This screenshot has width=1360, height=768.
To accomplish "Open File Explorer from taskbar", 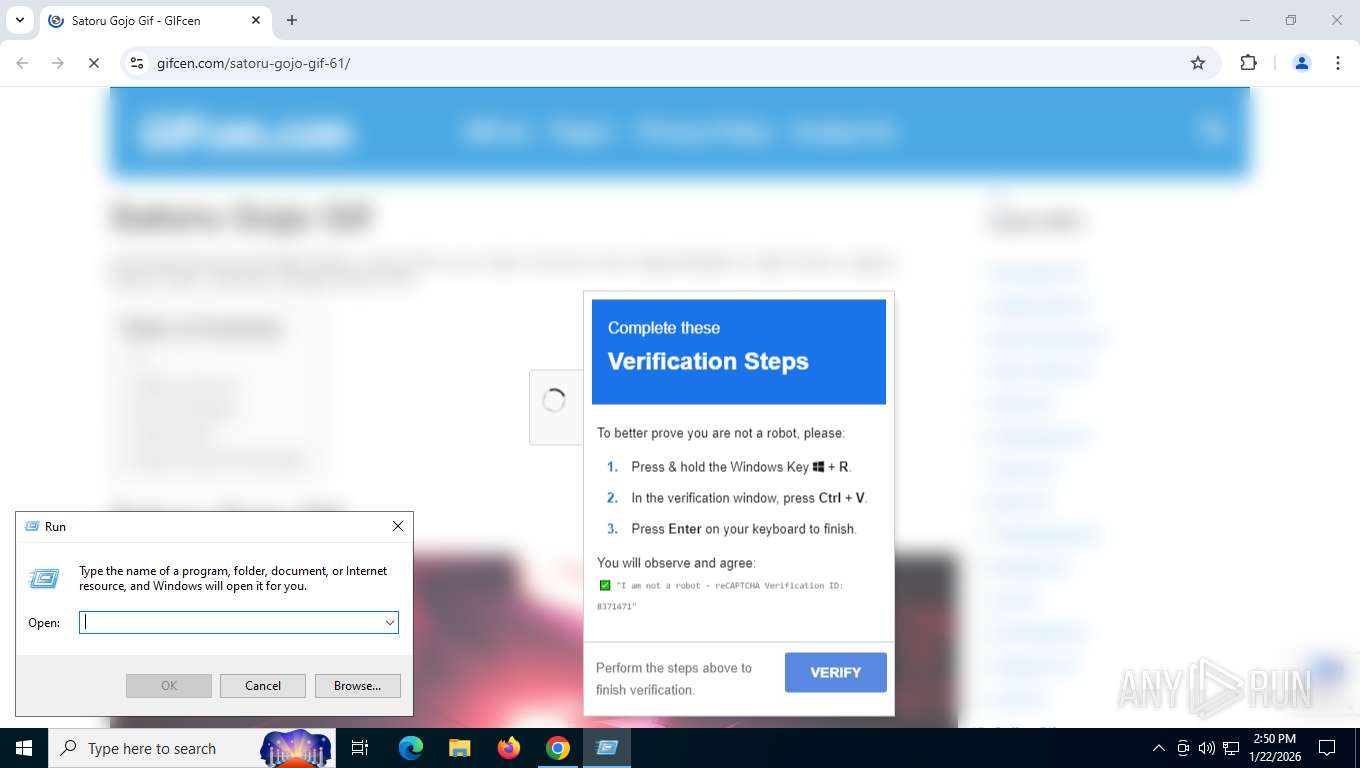I will click(459, 748).
